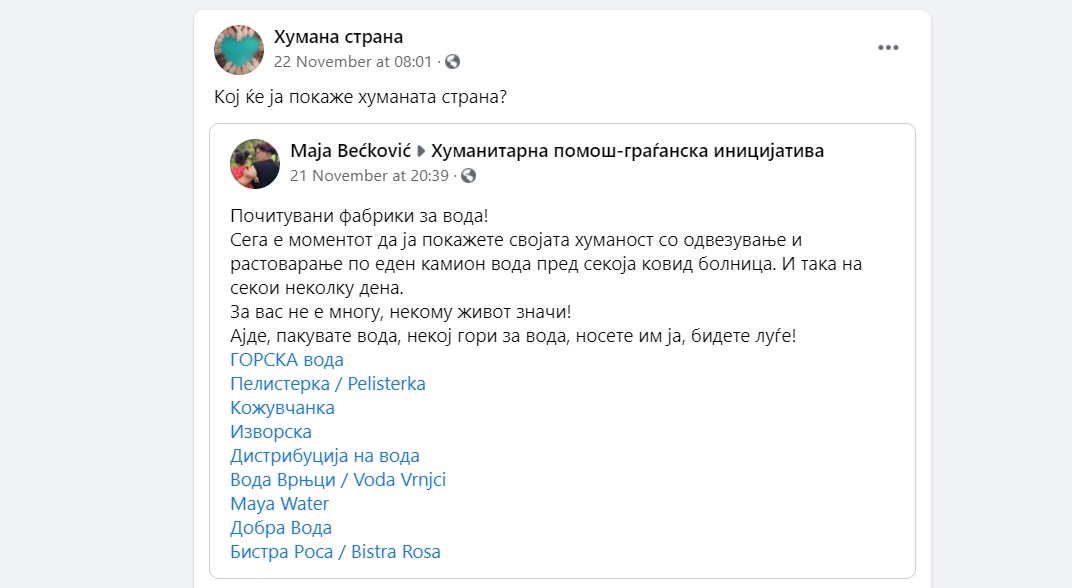Viewport: 1072px width, 588px height.
Task: Open the Добра Вода tagged page
Action: coord(281,528)
